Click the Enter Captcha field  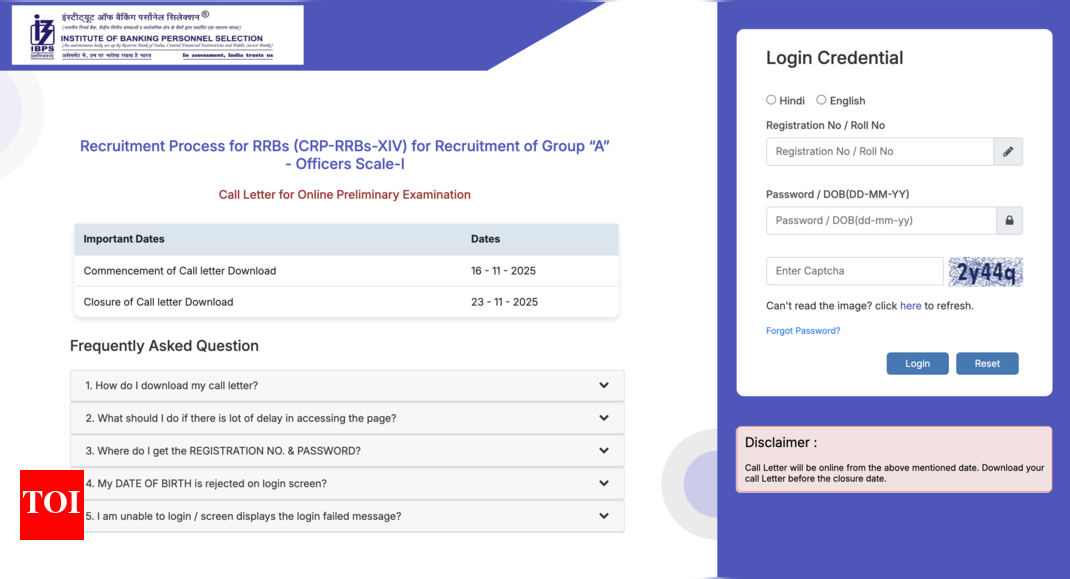(x=854, y=271)
